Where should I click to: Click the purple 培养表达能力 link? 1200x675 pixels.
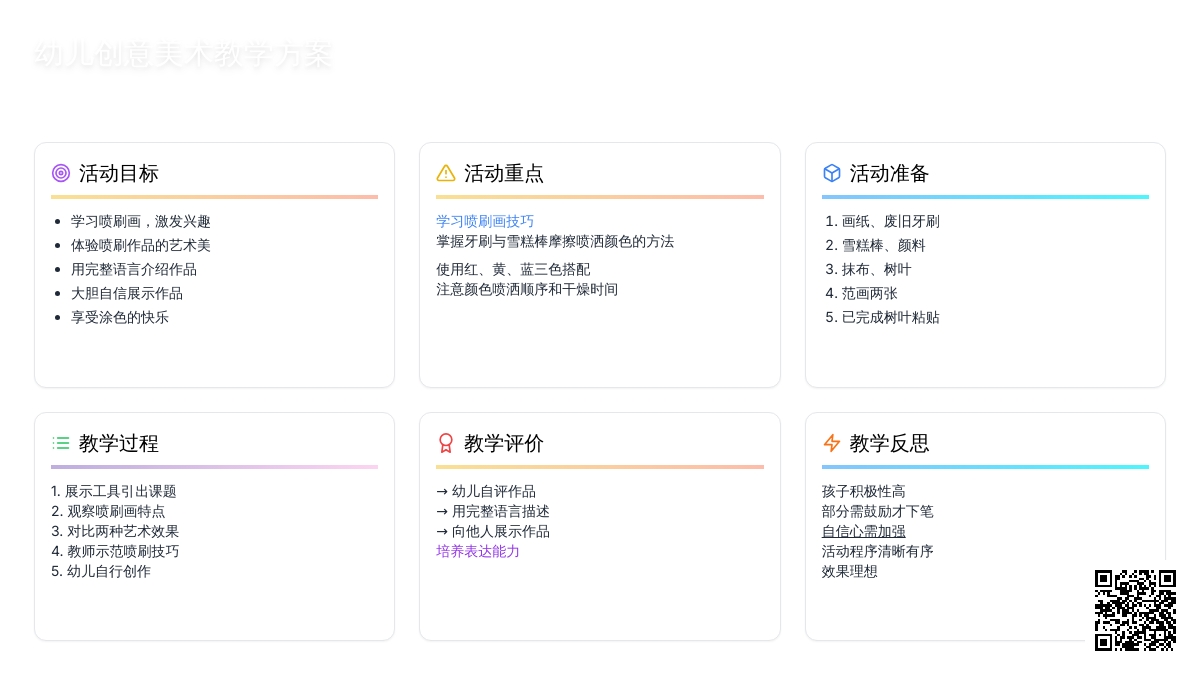click(478, 551)
